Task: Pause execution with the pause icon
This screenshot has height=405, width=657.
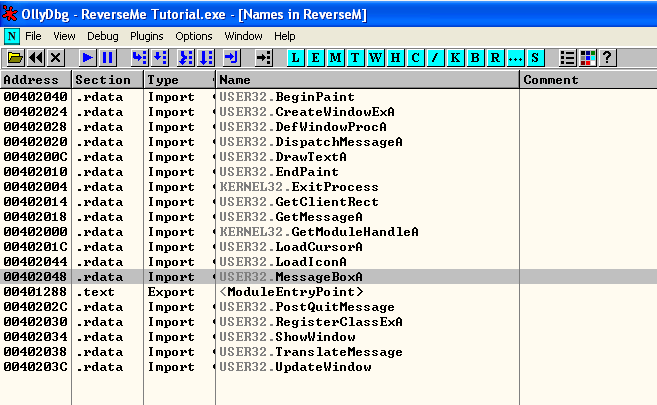Action: [x=108, y=57]
